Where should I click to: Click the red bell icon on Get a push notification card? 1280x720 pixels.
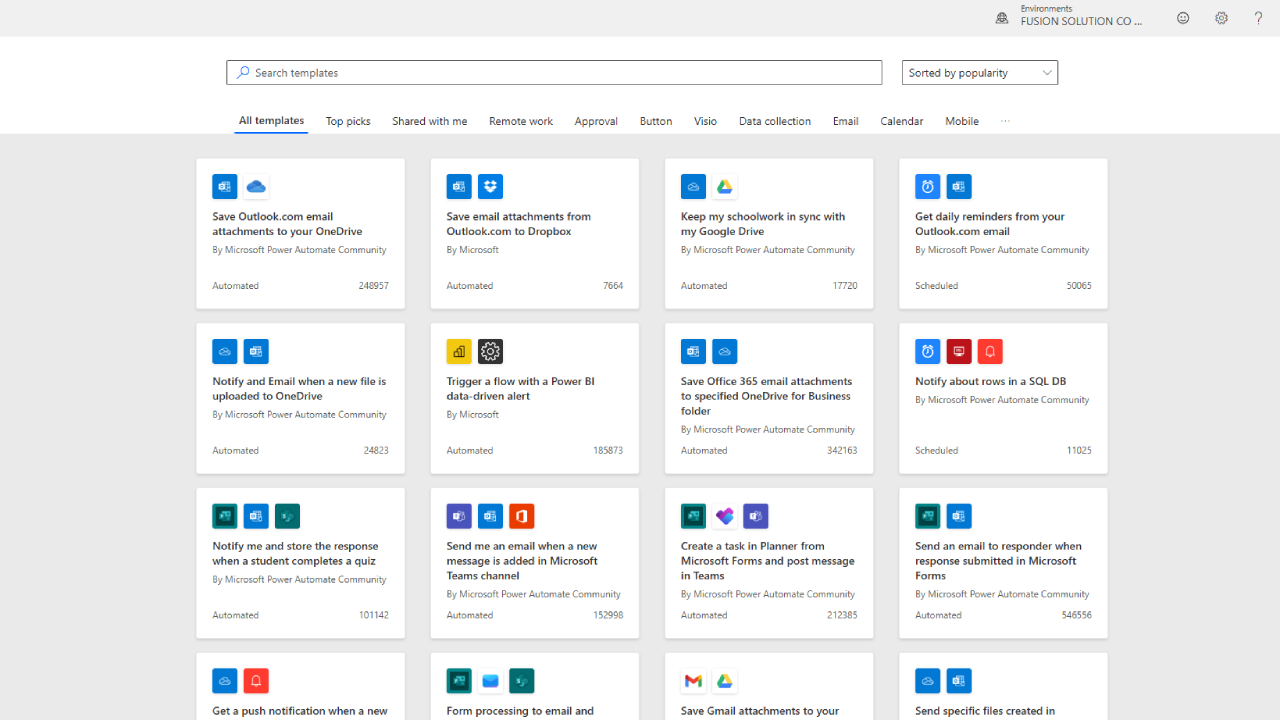pos(256,681)
